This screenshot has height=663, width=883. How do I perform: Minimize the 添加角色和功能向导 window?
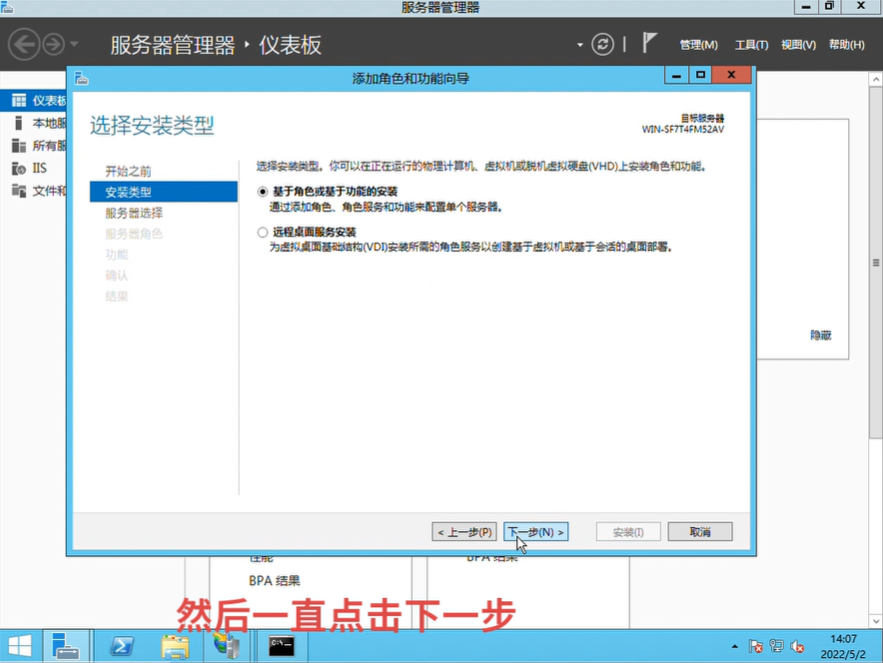coord(676,75)
